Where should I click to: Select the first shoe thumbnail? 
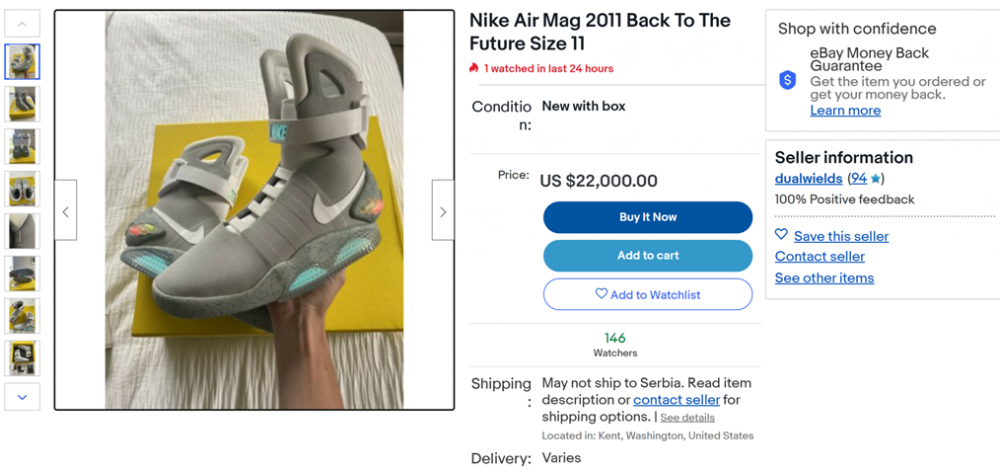tap(22, 62)
